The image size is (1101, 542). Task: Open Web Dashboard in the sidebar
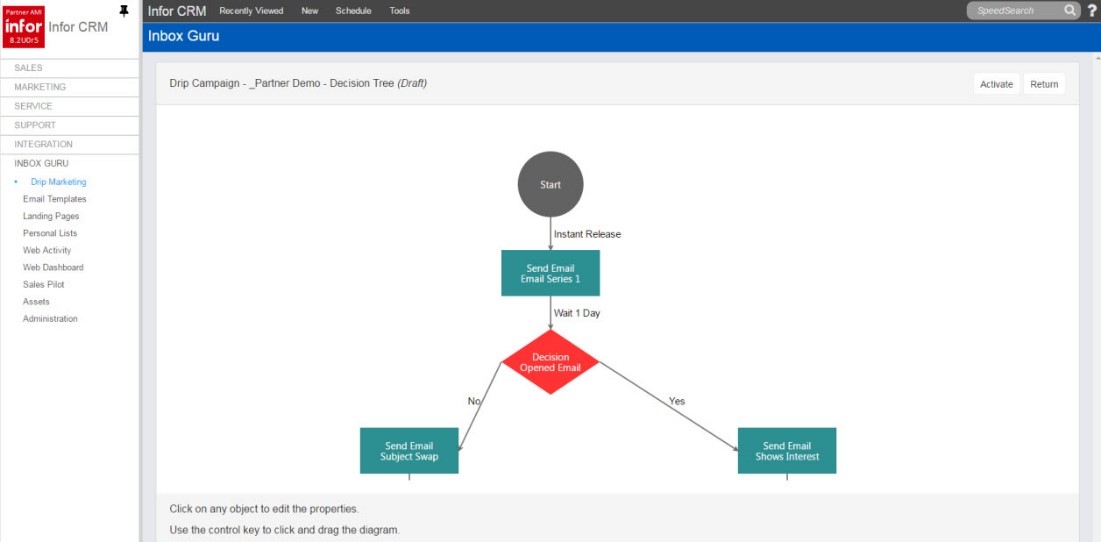(53, 267)
